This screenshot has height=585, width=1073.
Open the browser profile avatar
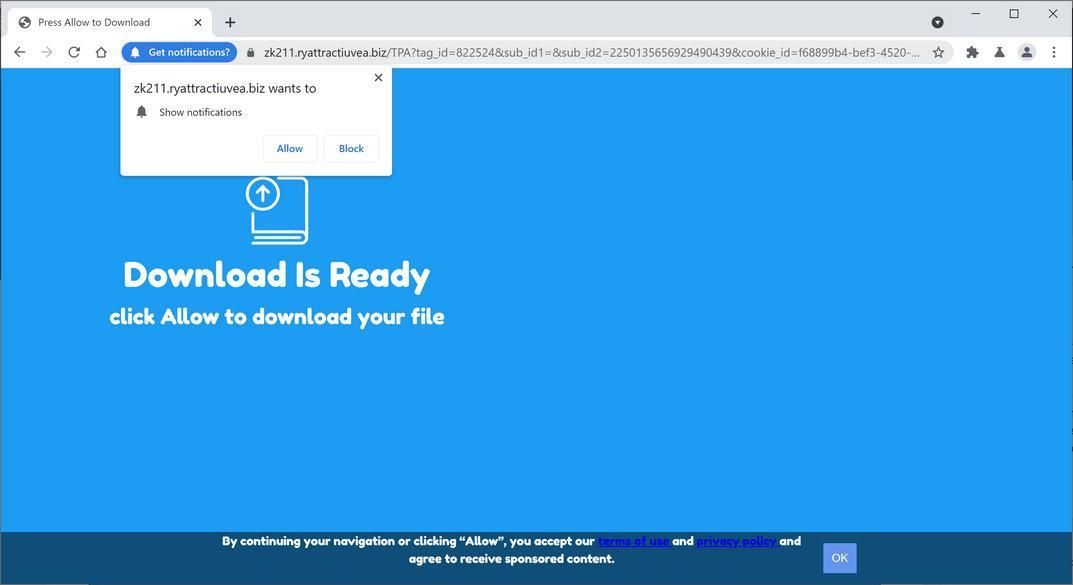1026,52
